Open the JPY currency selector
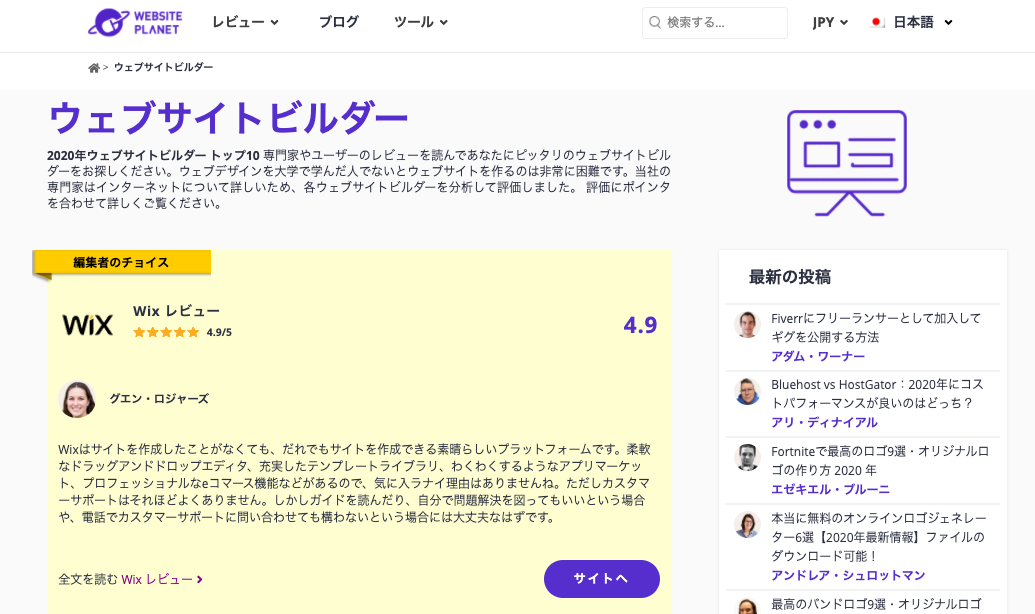Viewport: 1035px width, 614px height. coord(830,22)
